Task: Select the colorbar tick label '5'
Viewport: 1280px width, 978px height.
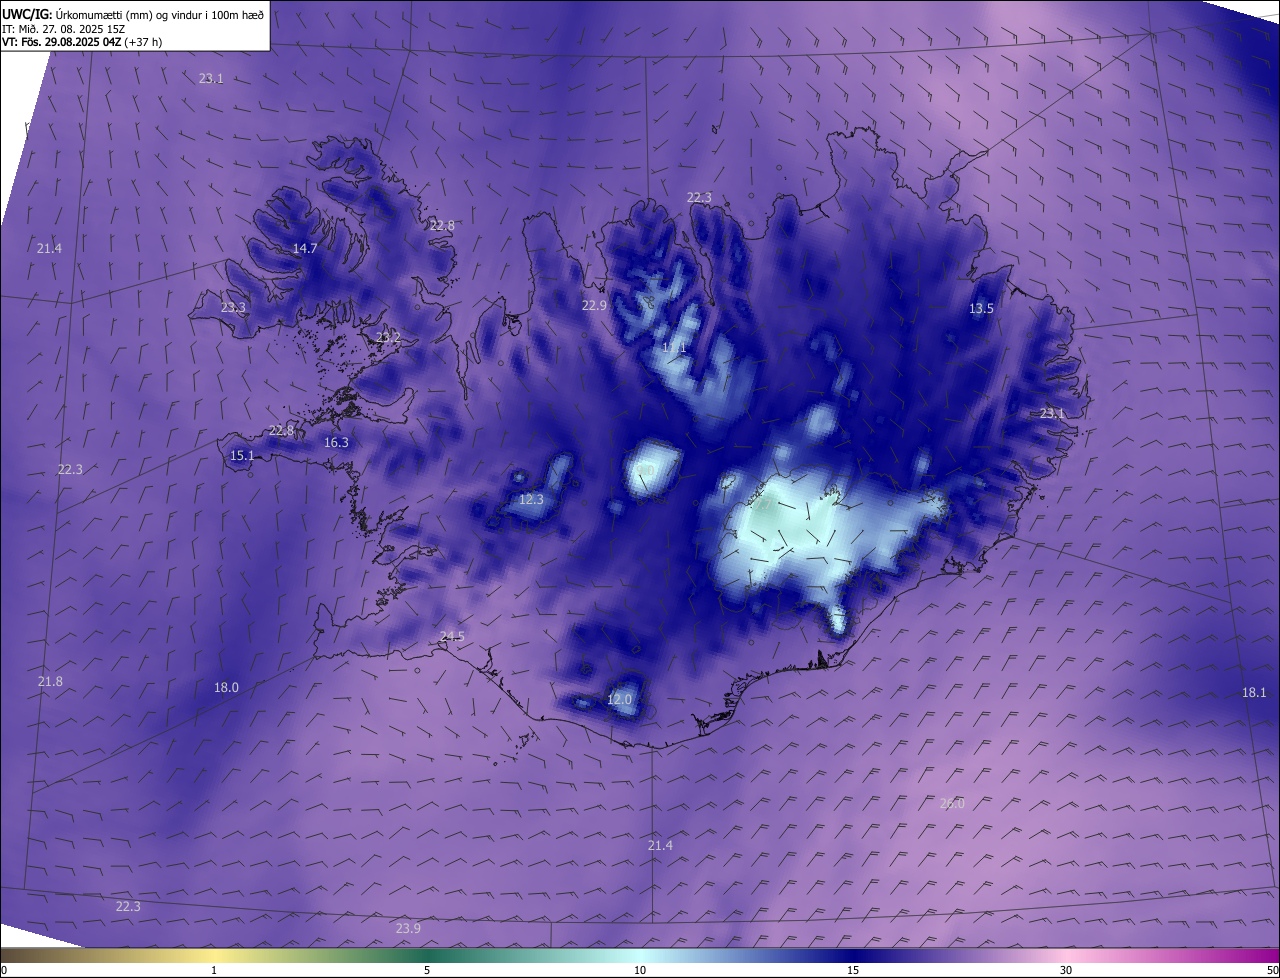Action: pos(427,970)
